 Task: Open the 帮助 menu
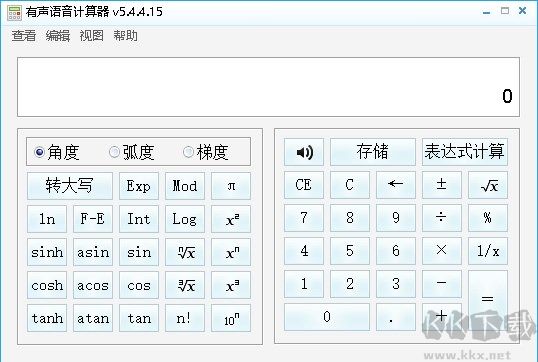pos(126,35)
